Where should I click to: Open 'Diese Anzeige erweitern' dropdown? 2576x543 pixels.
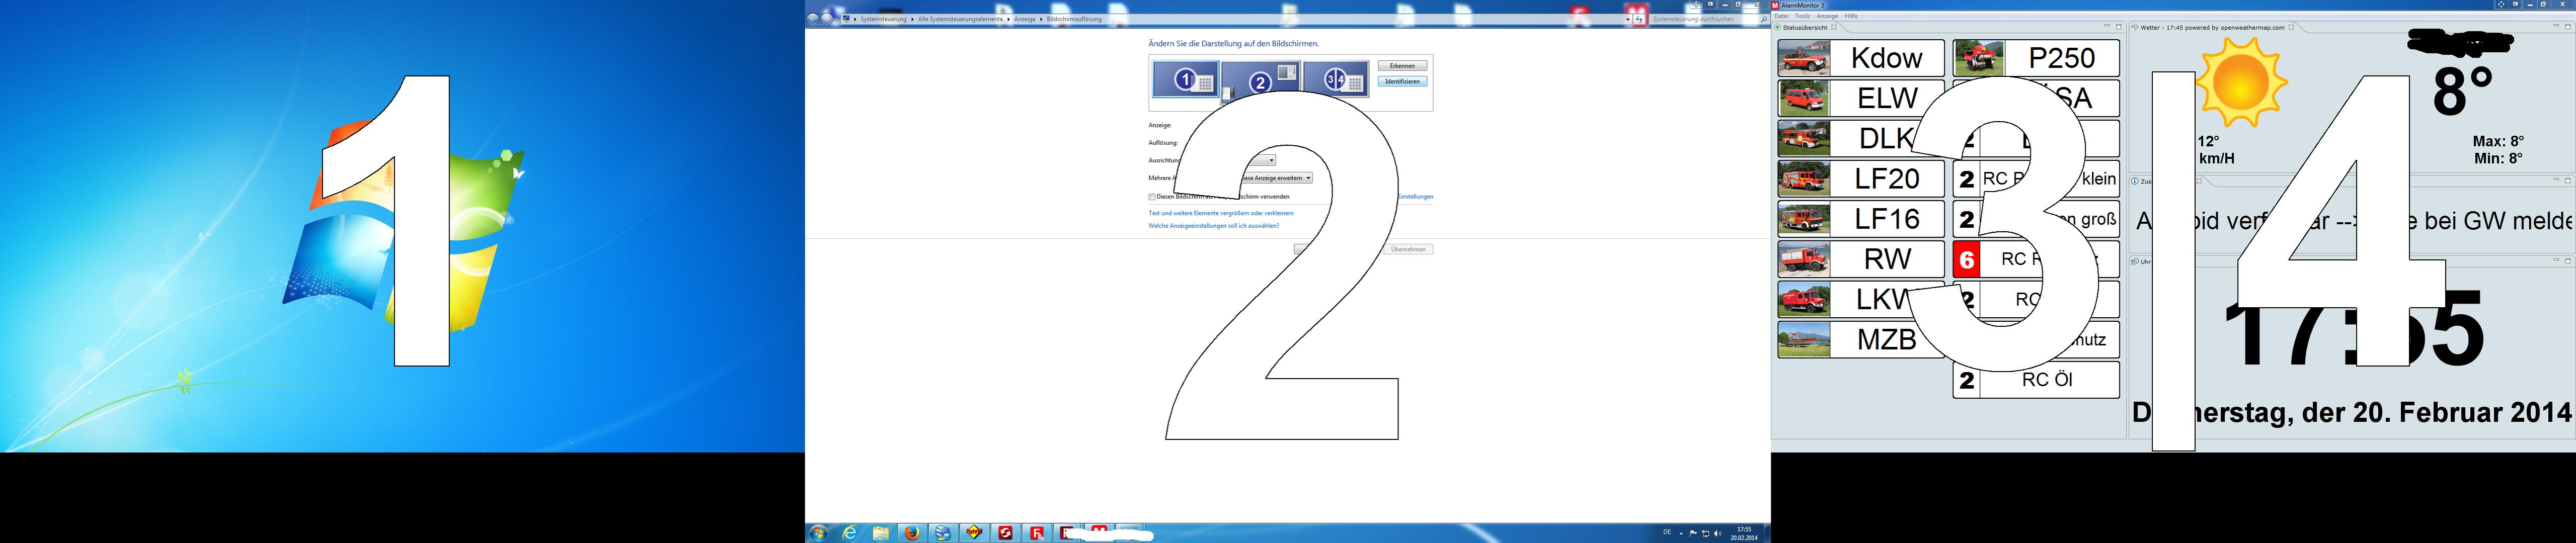pyautogui.click(x=1307, y=178)
